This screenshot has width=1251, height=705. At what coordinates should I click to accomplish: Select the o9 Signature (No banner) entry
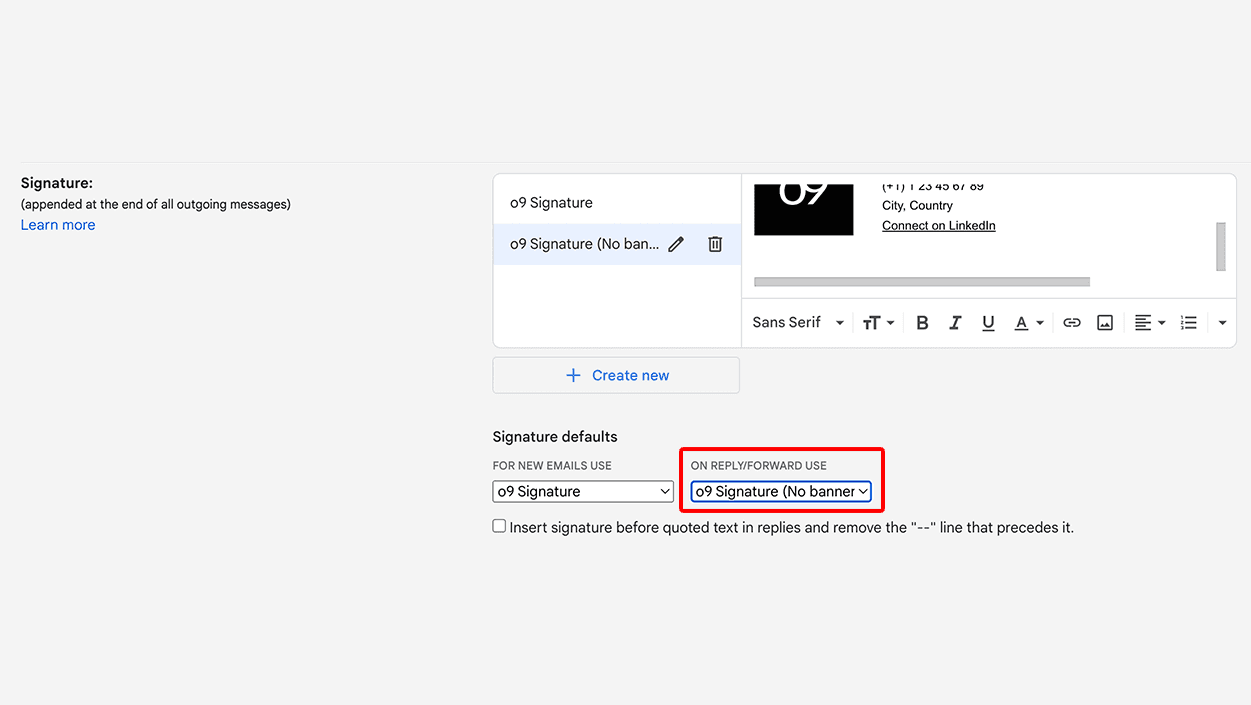pyautogui.click(x=584, y=244)
